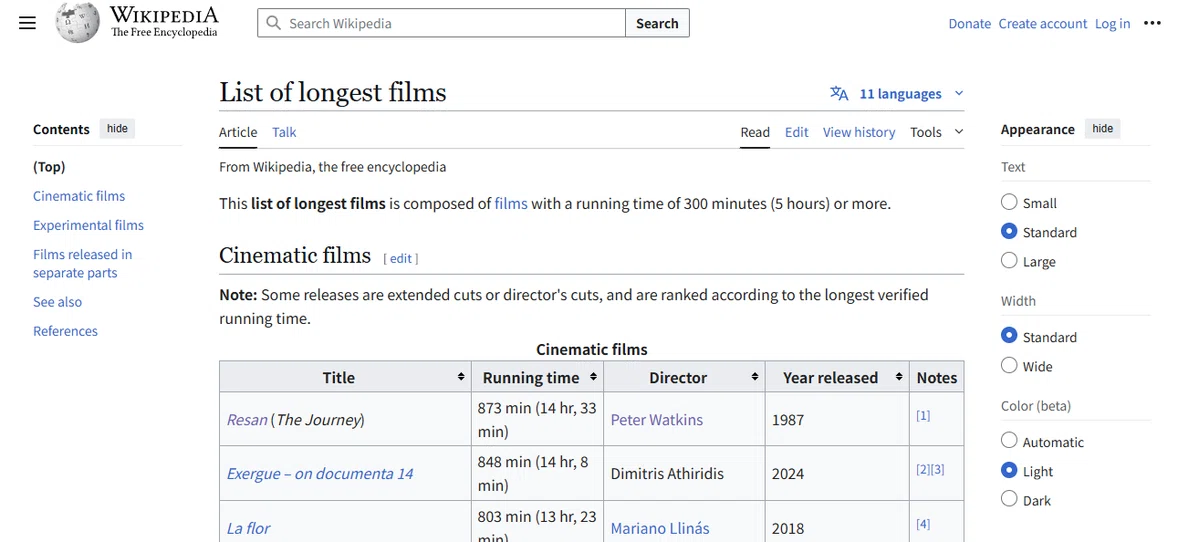The height and width of the screenshot is (542, 1200).
Task: Click the Log in link
Action: 1112,23
